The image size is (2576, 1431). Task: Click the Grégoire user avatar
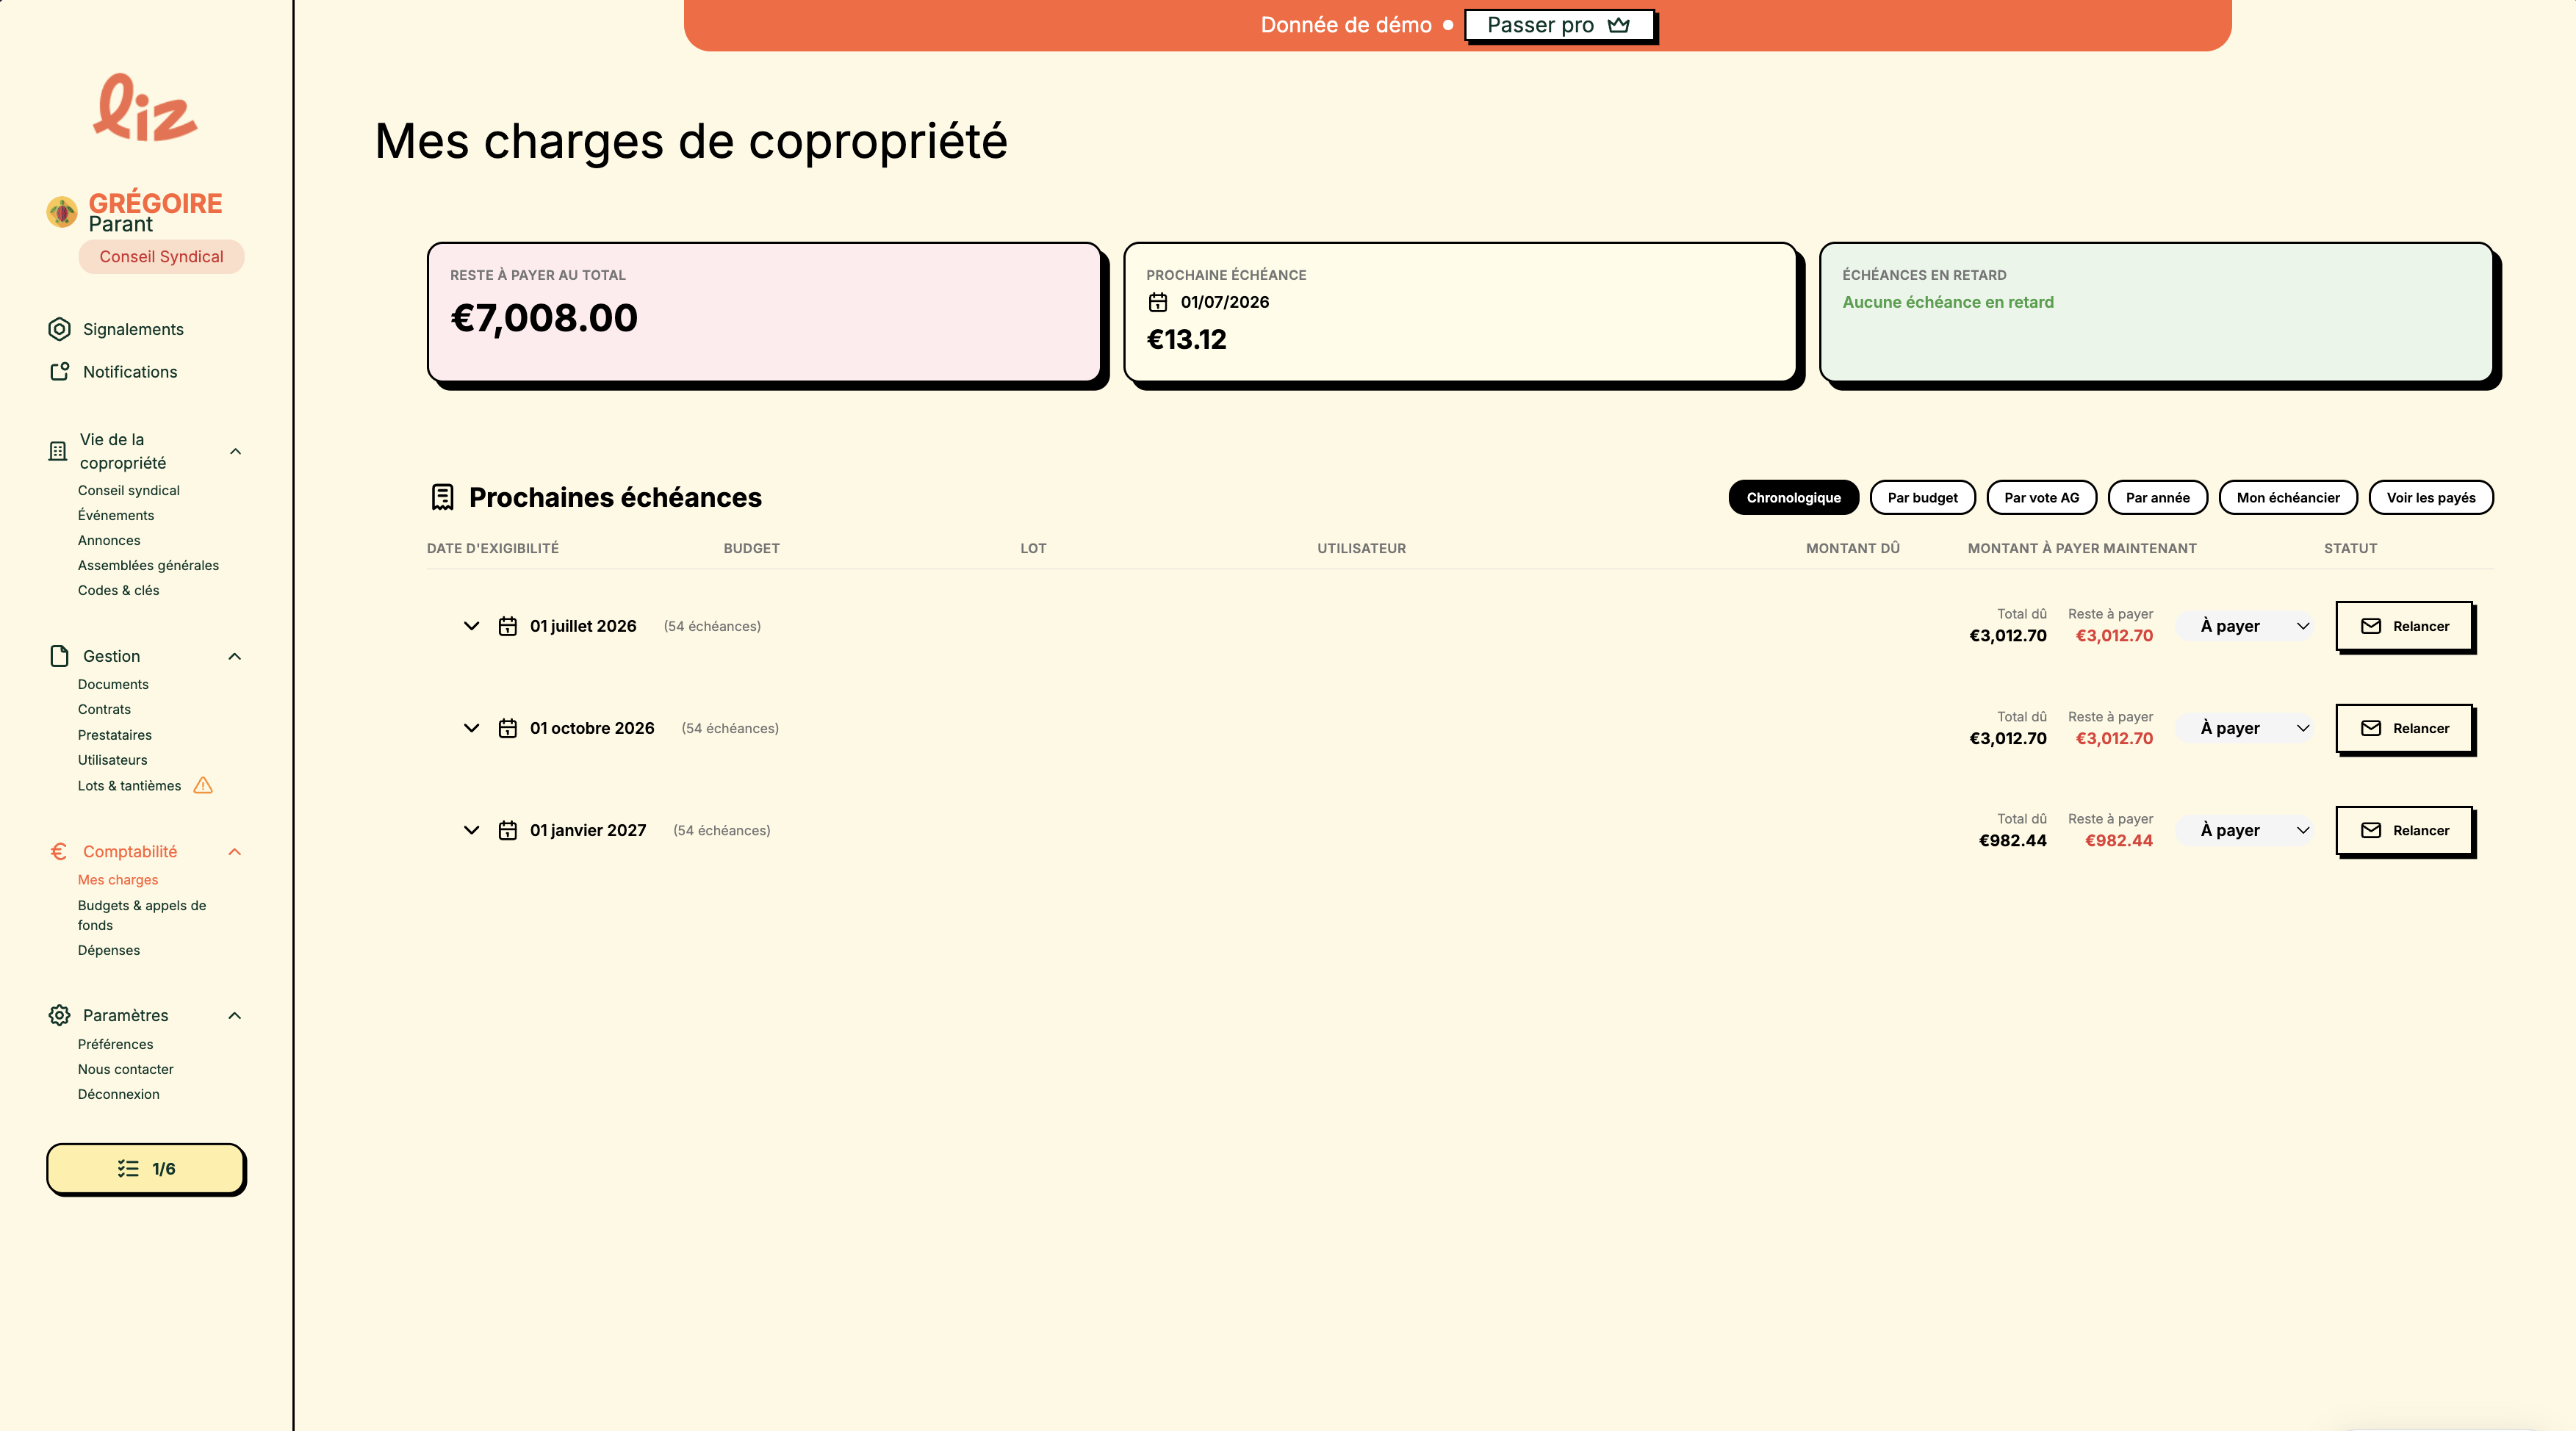(x=62, y=212)
